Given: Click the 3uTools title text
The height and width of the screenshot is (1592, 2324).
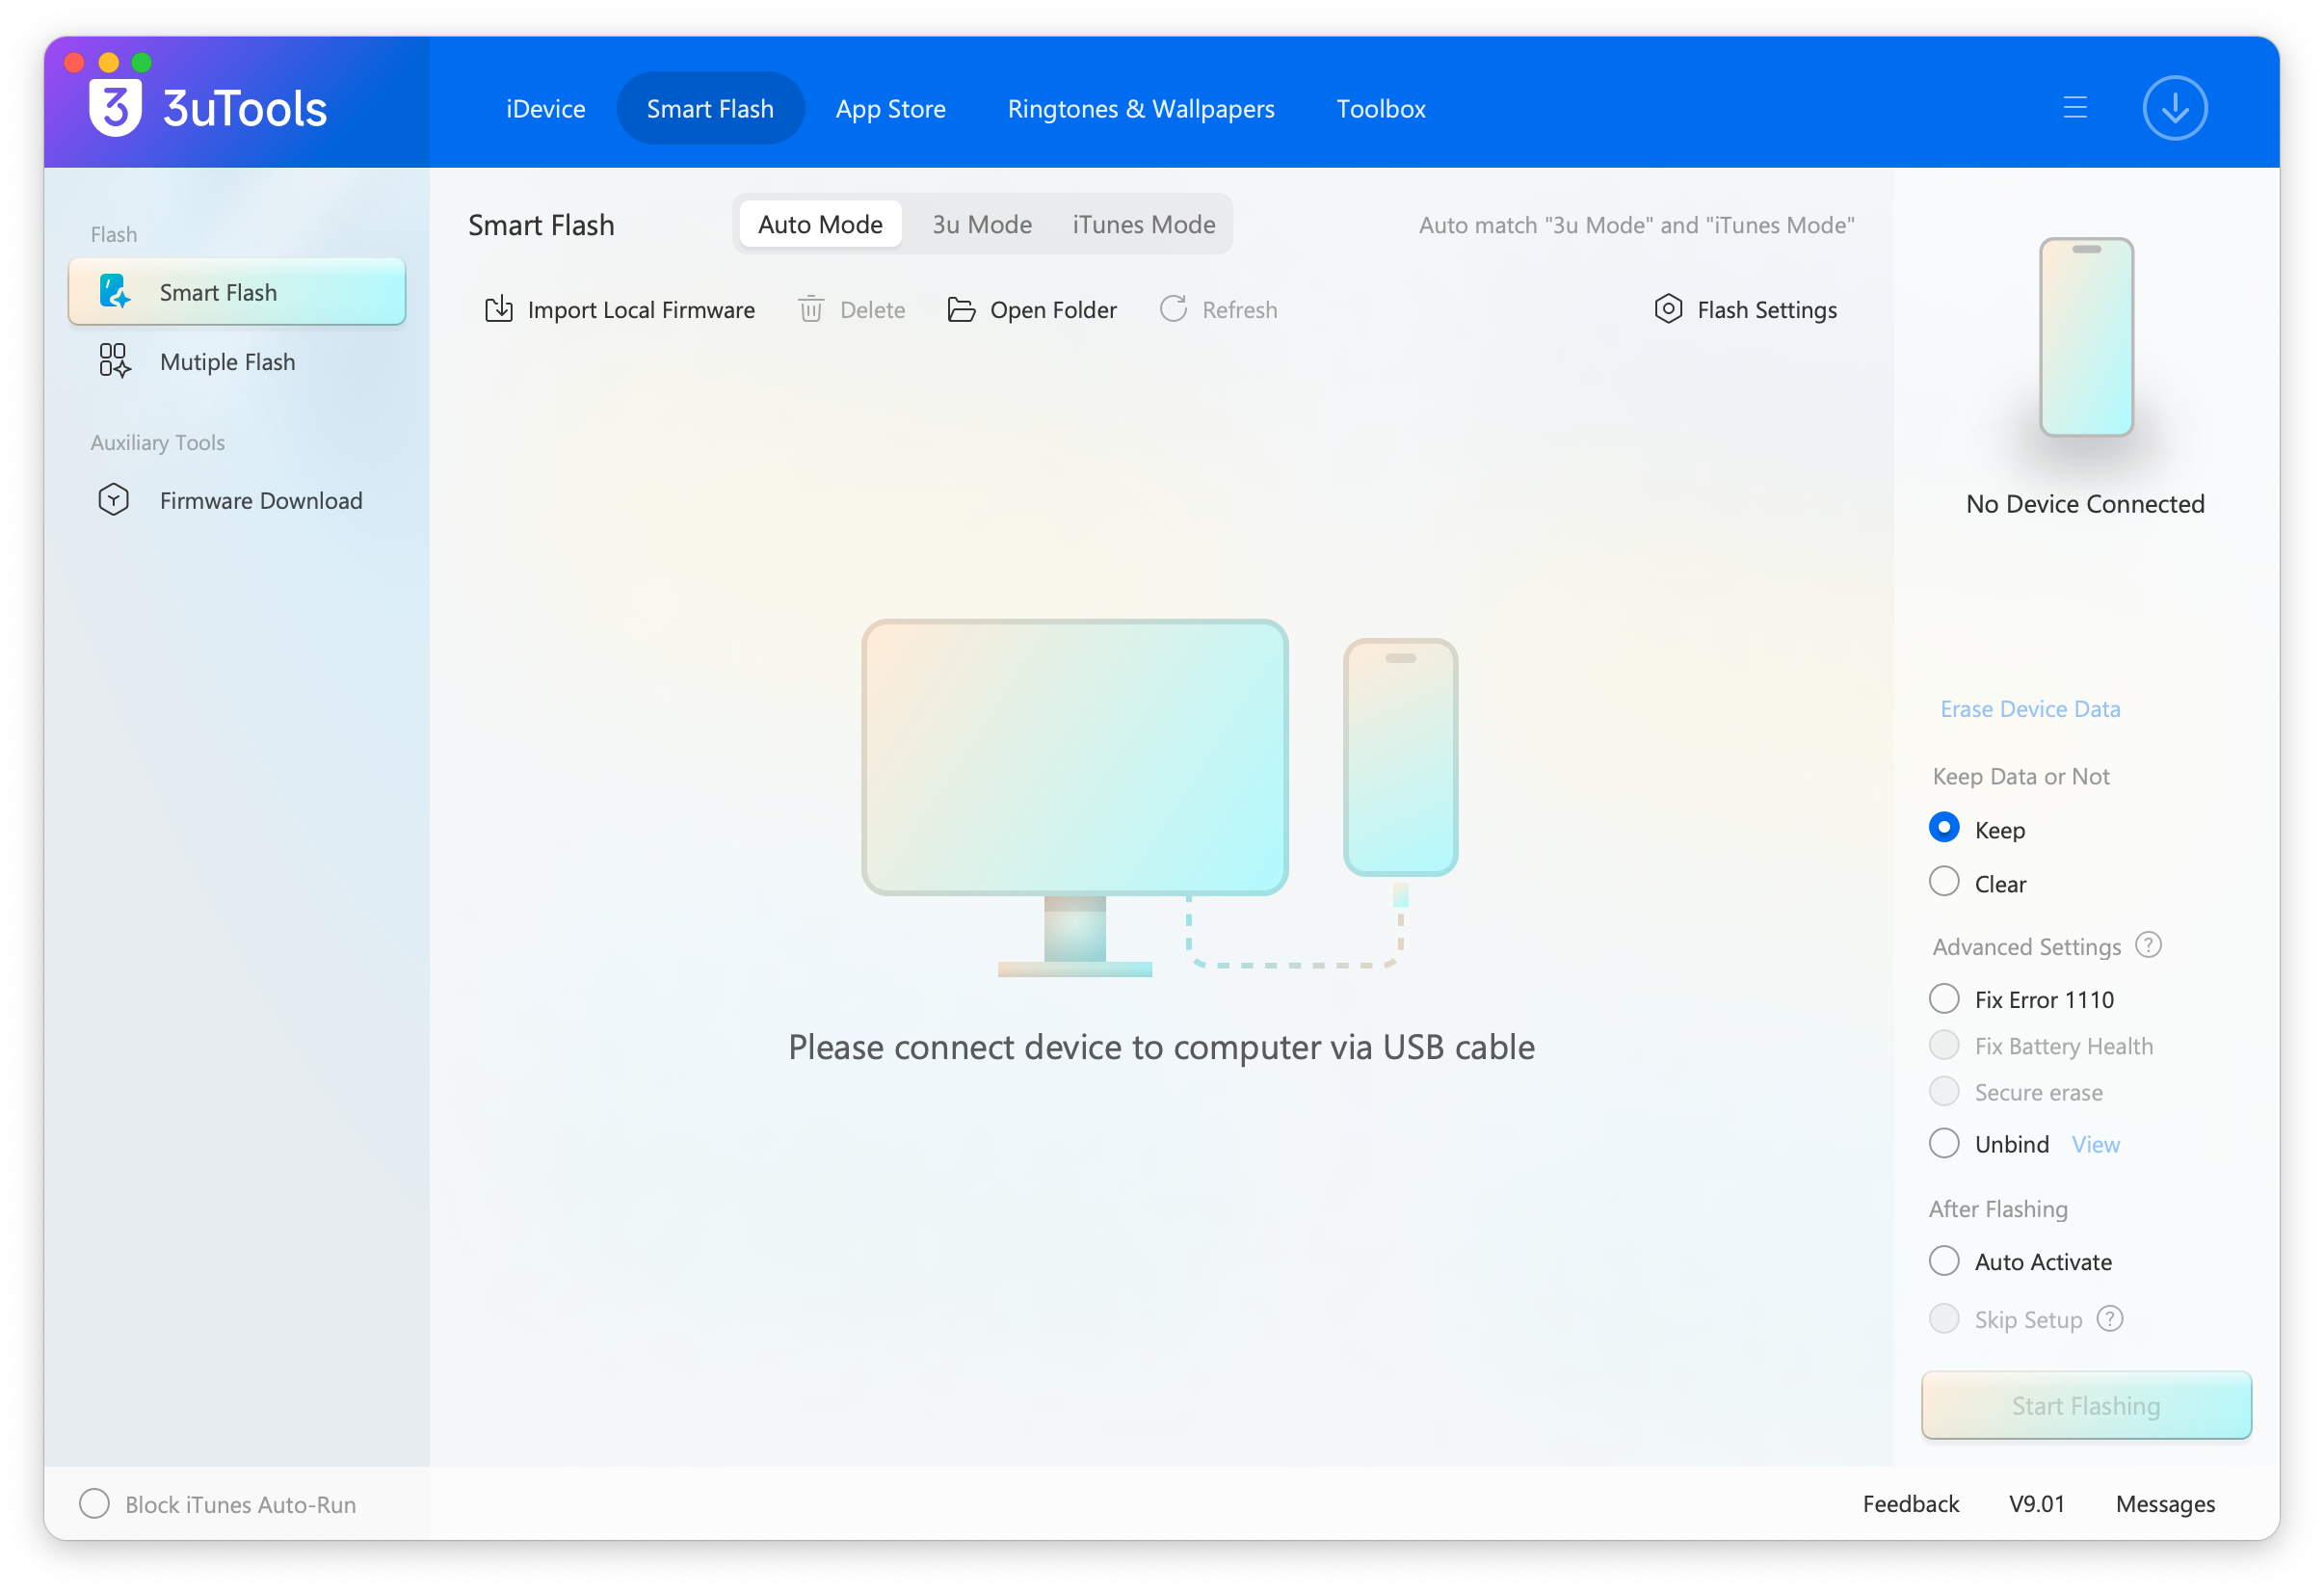Looking at the screenshot, I should [245, 108].
